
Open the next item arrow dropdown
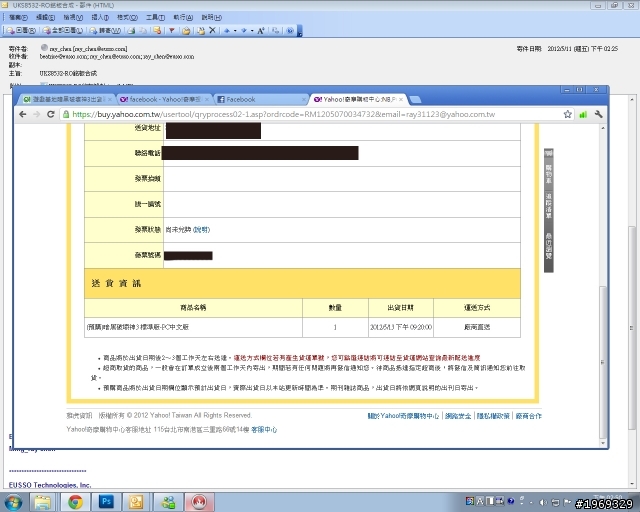click(x=252, y=31)
